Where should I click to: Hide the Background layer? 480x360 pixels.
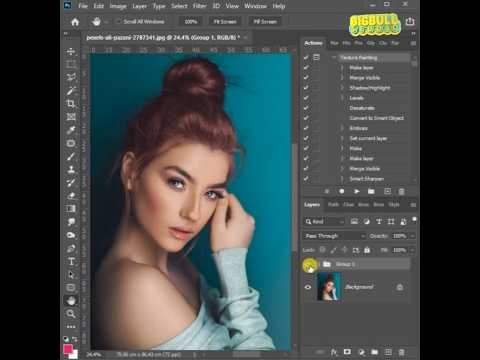tap(308, 287)
